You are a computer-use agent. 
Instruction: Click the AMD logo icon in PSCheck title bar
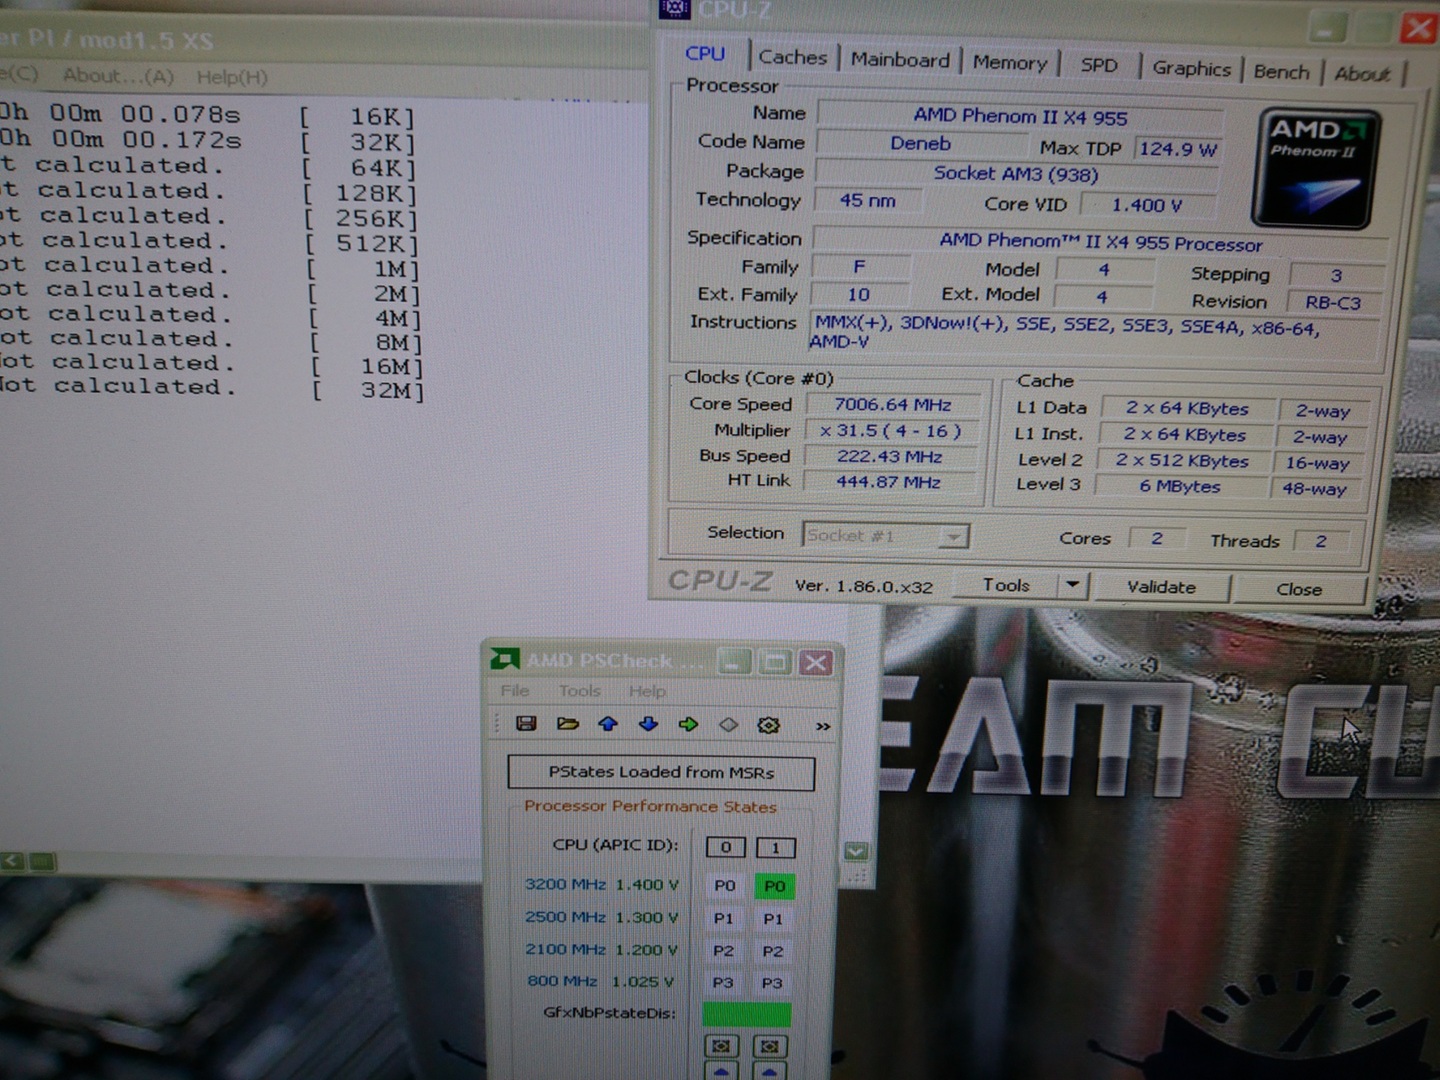click(505, 659)
